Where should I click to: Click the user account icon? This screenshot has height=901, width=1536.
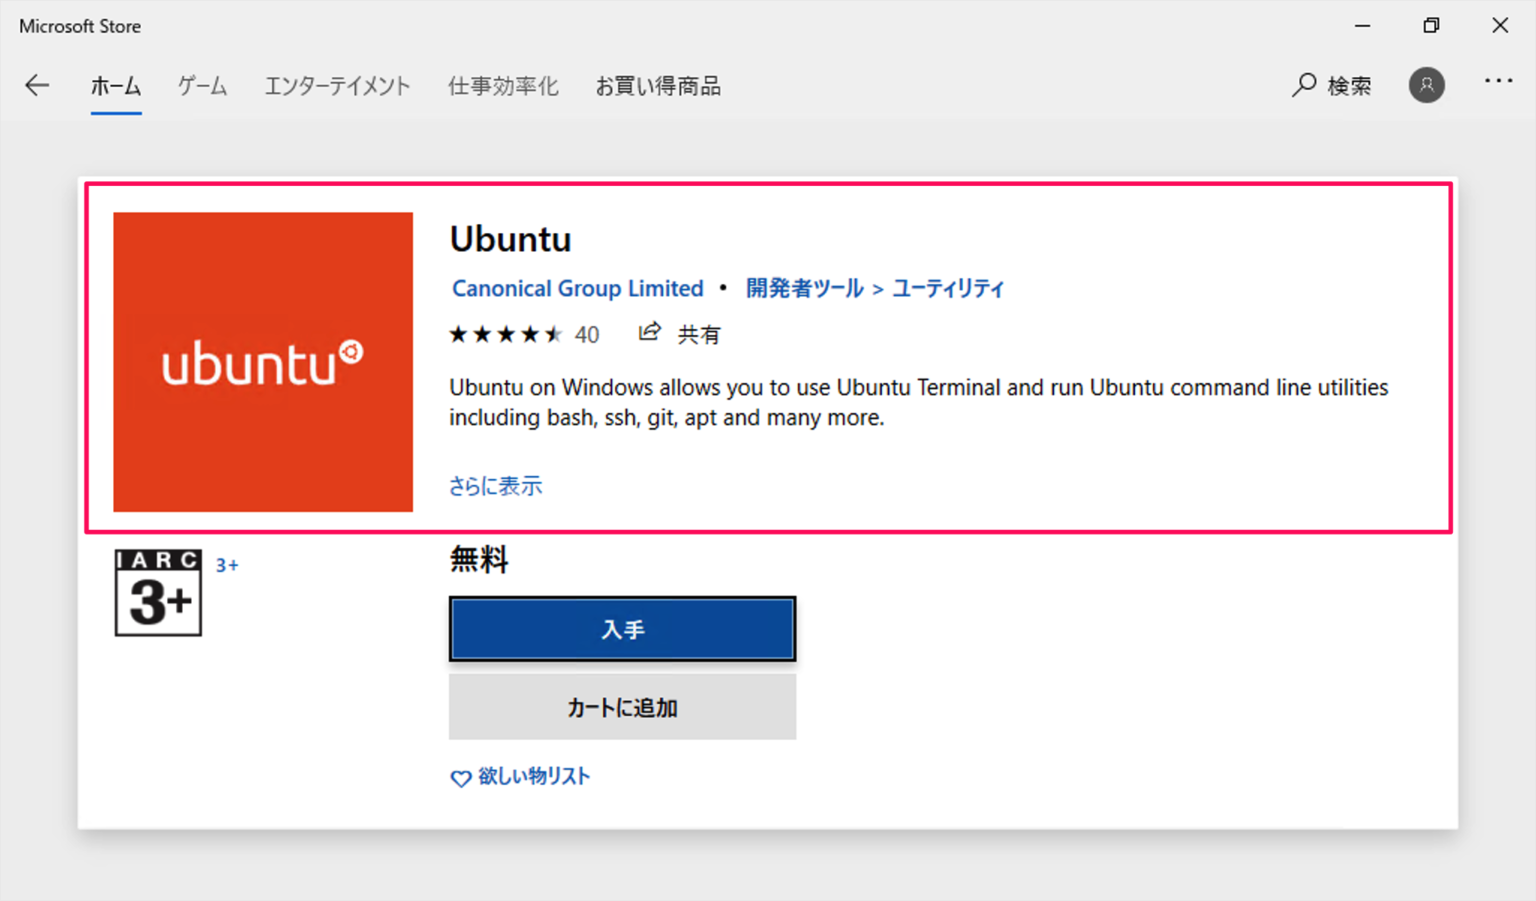[1427, 85]
